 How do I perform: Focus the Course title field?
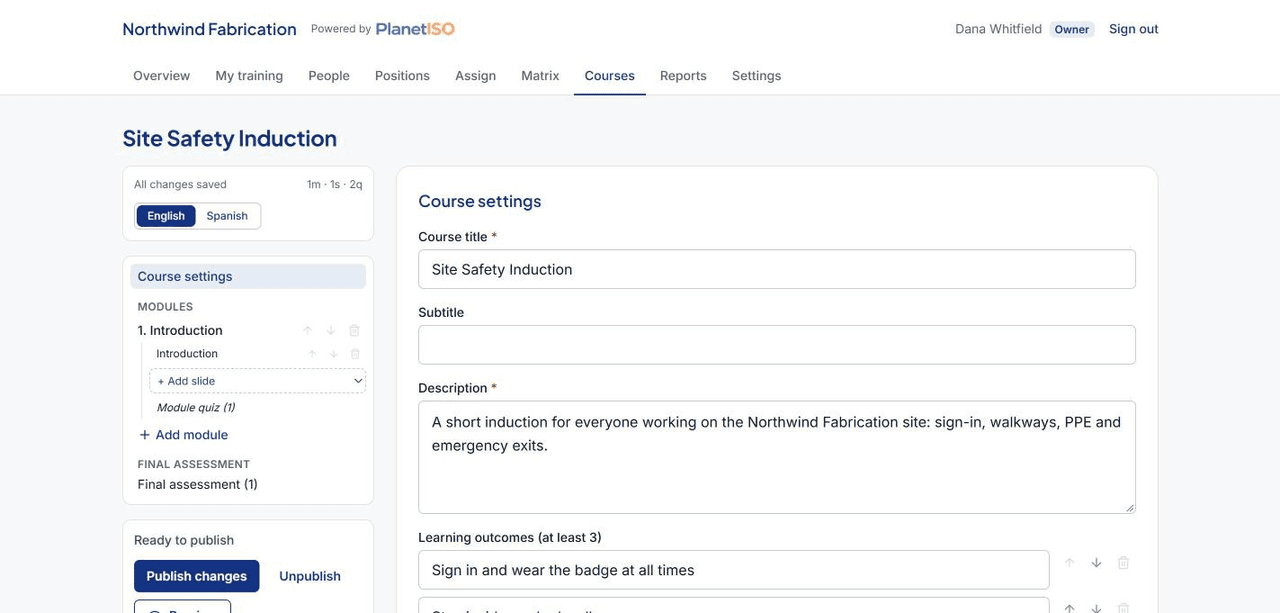pos(777,269)
